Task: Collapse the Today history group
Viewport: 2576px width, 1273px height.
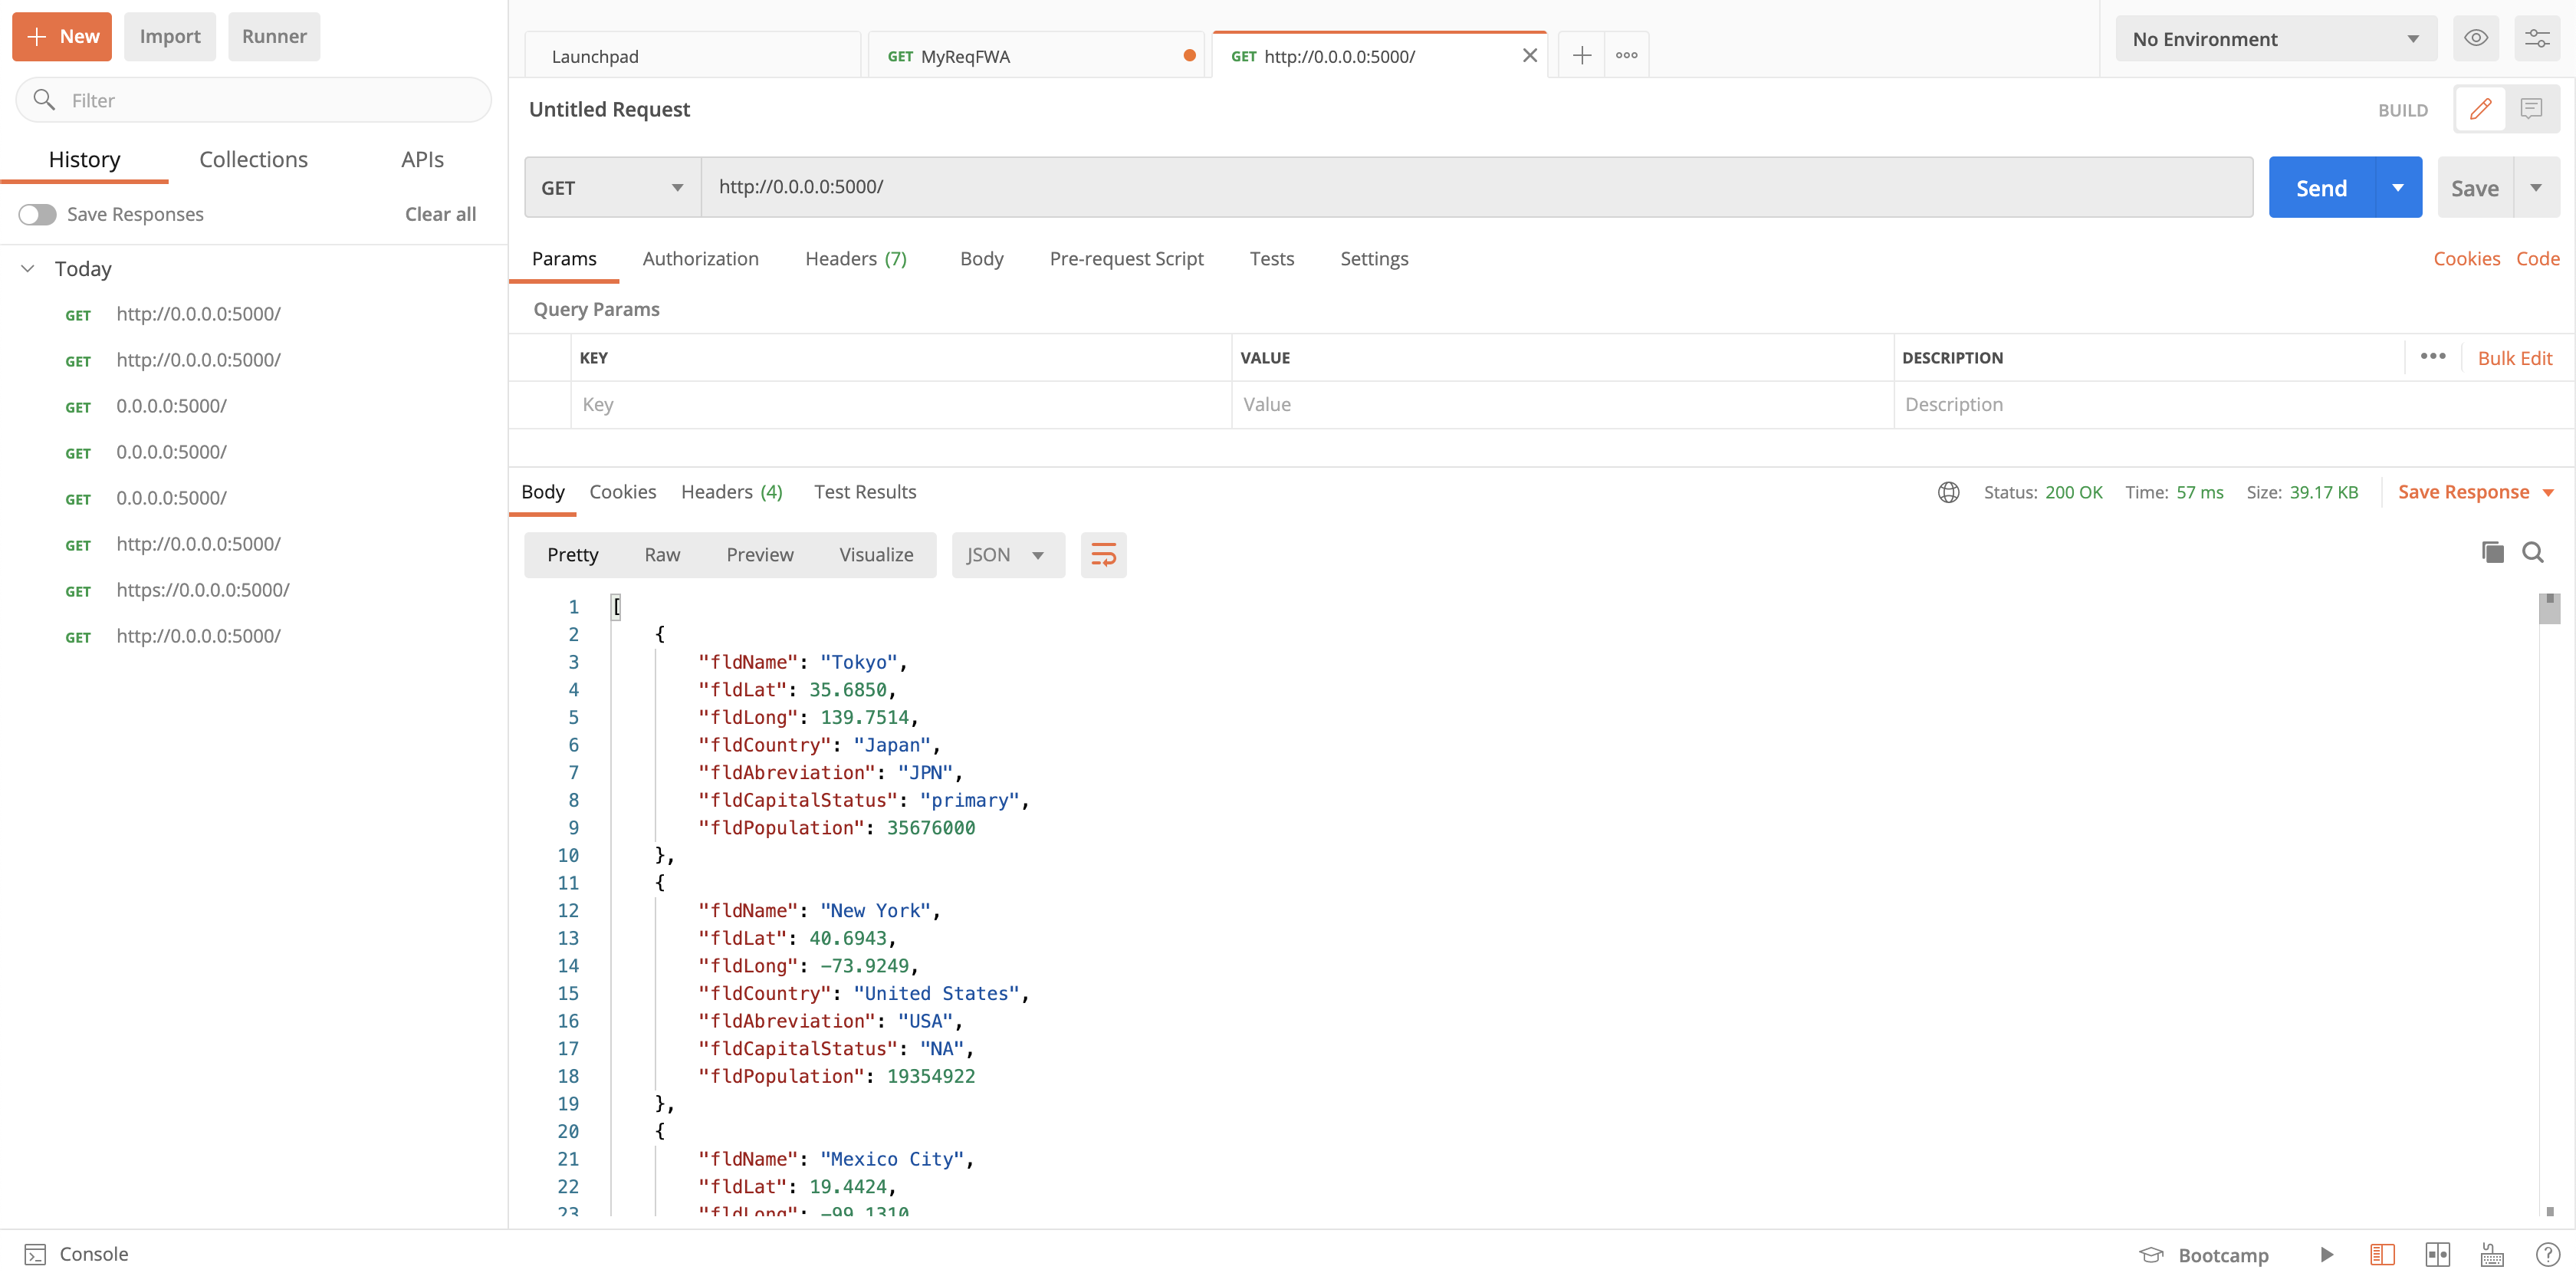Action: point(28,268)
